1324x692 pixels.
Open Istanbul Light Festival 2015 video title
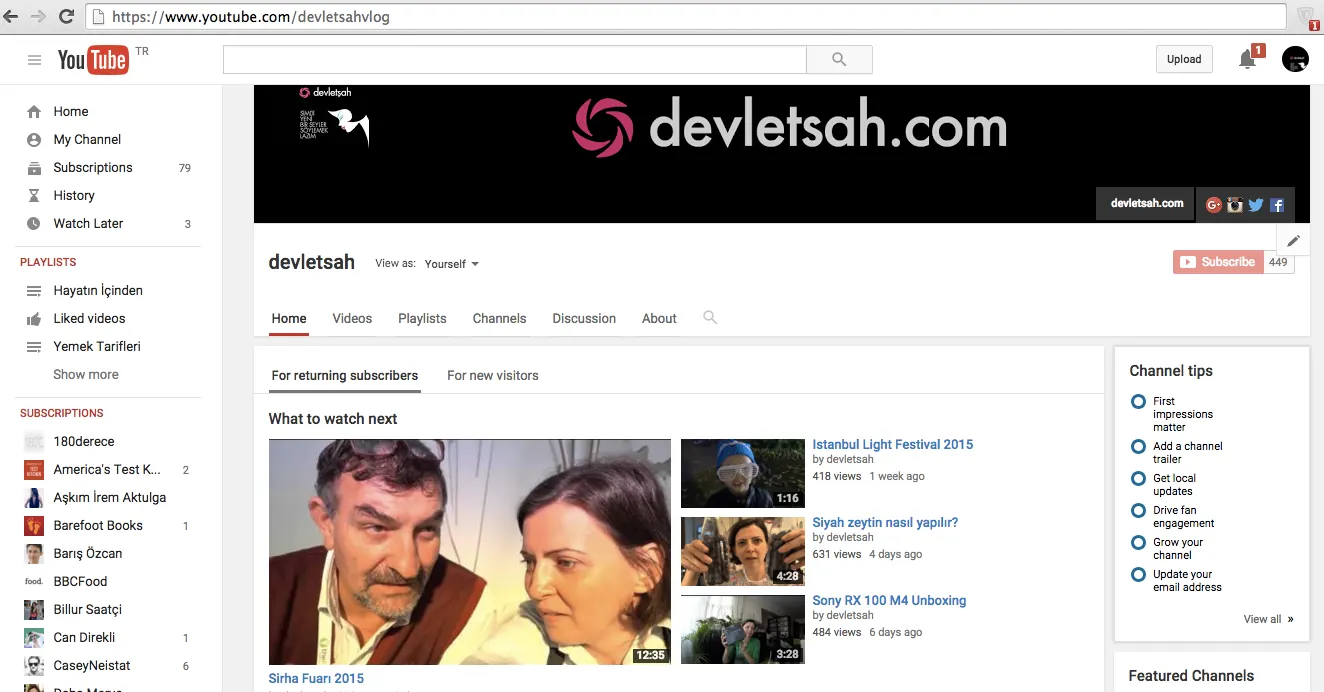(892, 444)
